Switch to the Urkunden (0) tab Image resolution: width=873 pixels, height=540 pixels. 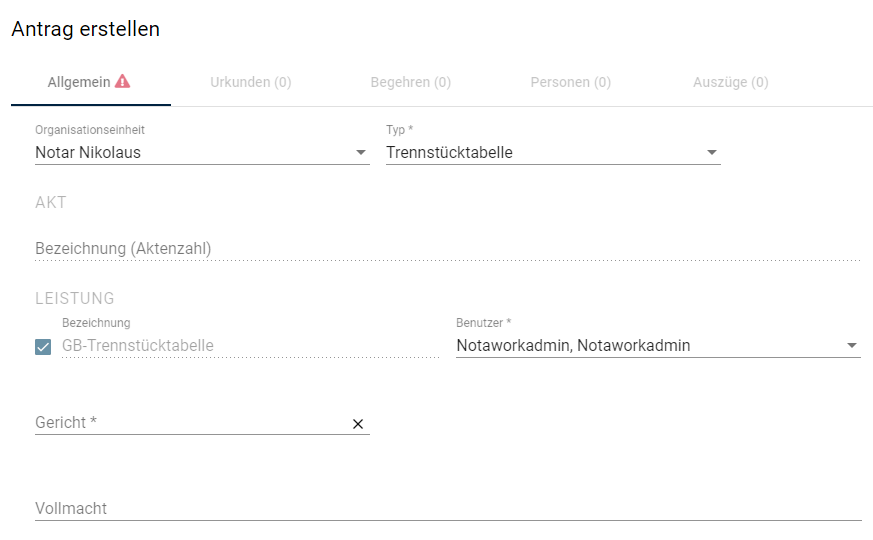click(x=251, y=82)
